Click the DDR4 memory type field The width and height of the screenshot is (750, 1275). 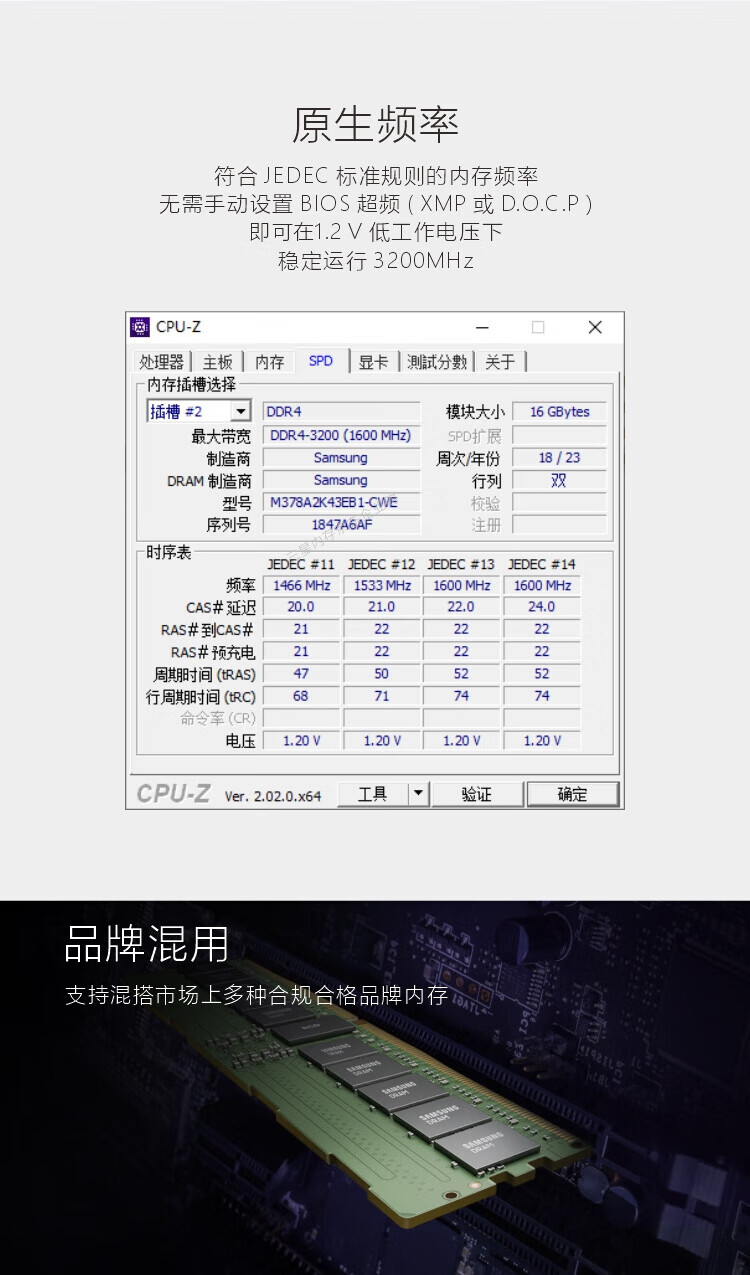point(341,412)
